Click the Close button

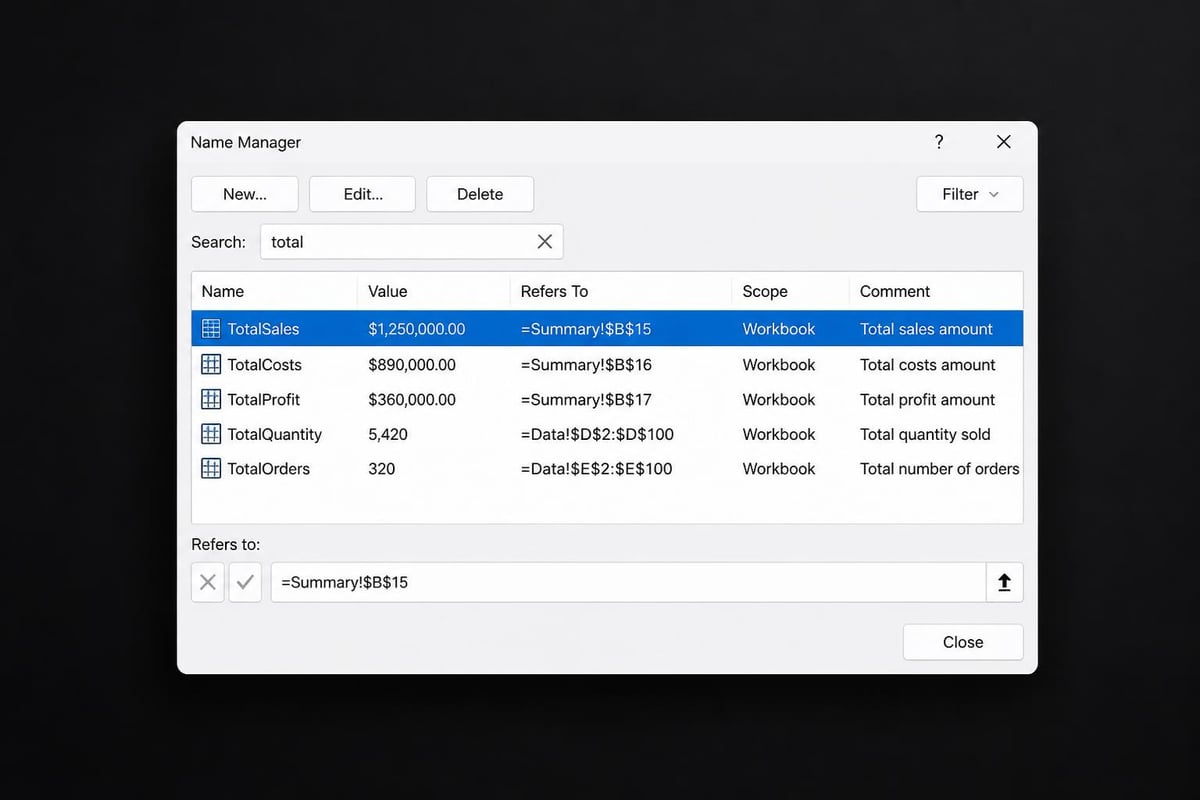963,642
